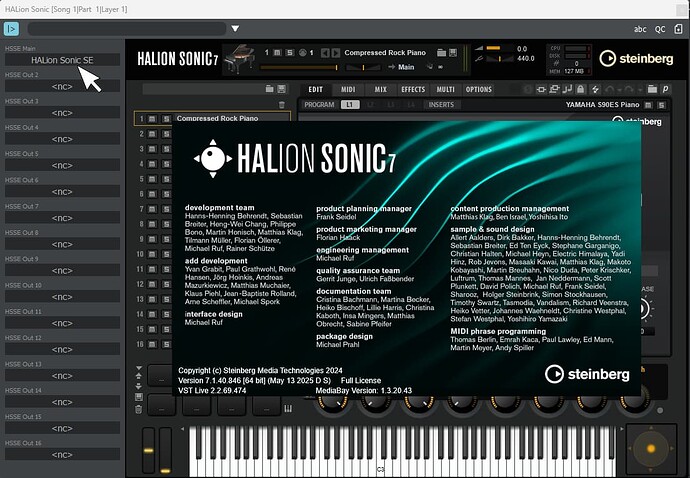Open the HSSE Out 12 routing field

pyautogui.click(x=62, y=349)
